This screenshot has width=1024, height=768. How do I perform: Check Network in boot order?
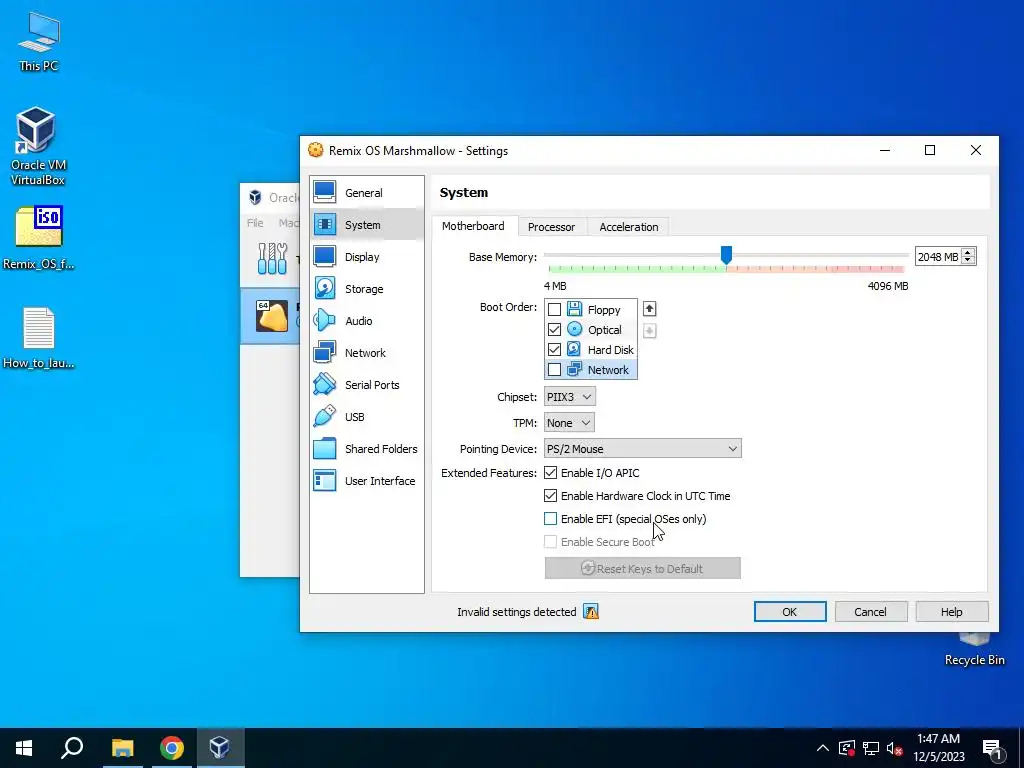(x=554, y=370)
